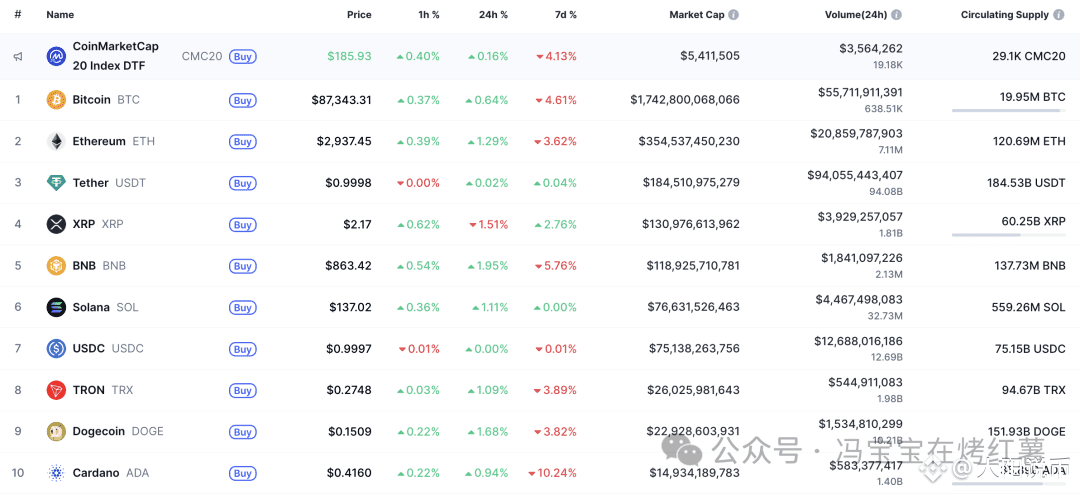
Task: Click the TRON logo icon
Action: (x=56, y=390)
